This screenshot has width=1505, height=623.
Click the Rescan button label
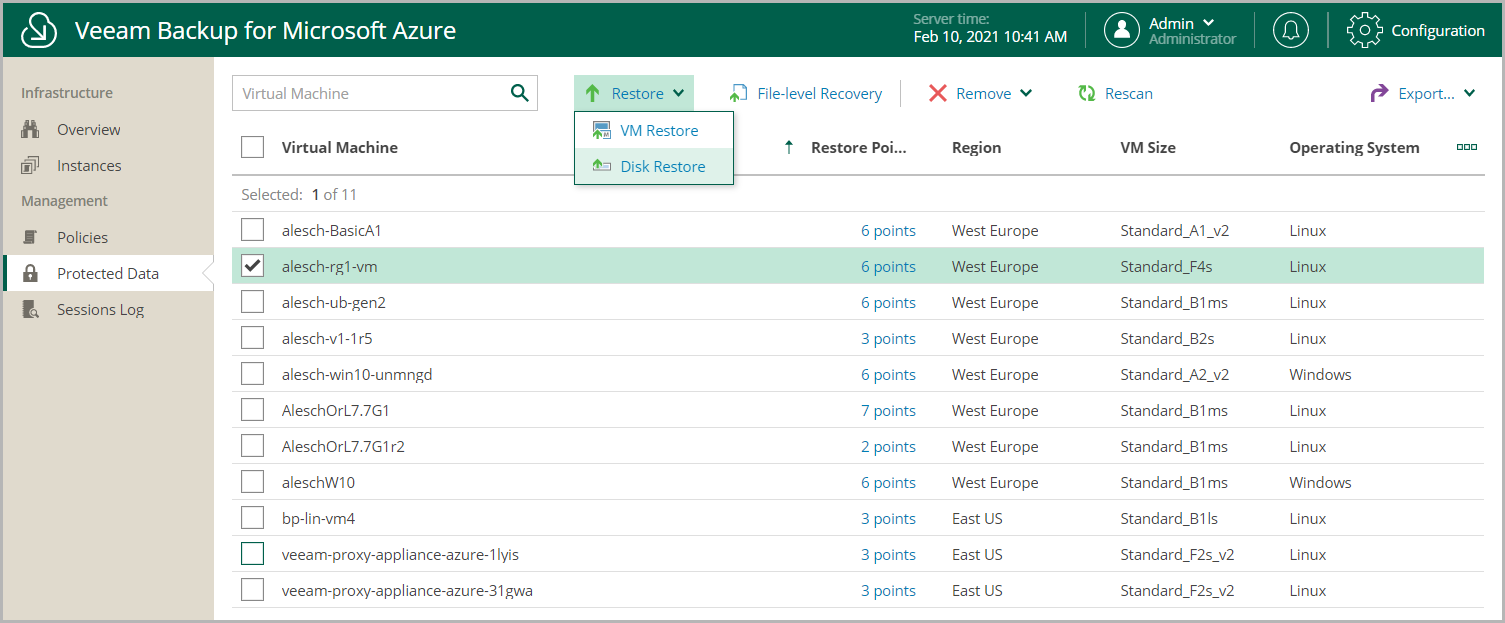point(1129,93)
